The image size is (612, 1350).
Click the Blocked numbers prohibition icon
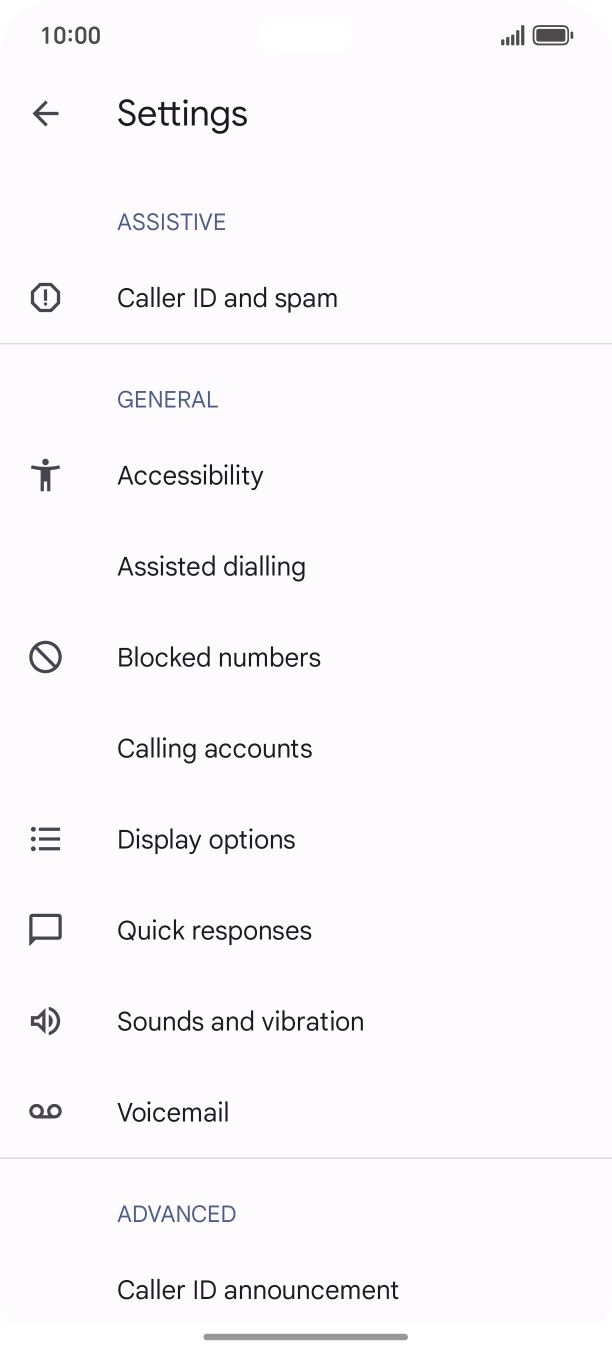click(45, 657)
